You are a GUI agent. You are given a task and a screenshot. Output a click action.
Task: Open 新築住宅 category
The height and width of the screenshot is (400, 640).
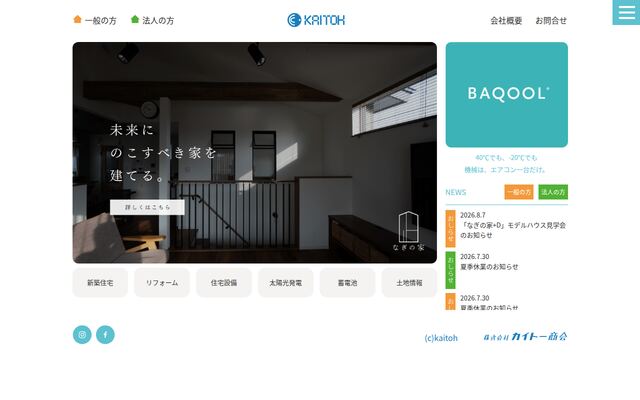point(100,282)
